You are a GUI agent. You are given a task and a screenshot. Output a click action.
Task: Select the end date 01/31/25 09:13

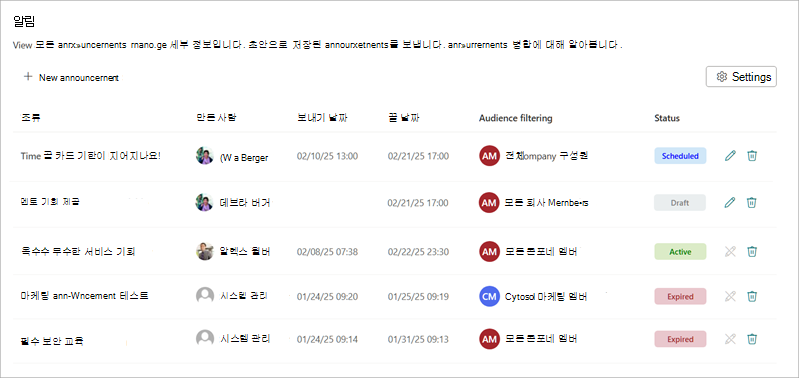(x=418, y=339)
